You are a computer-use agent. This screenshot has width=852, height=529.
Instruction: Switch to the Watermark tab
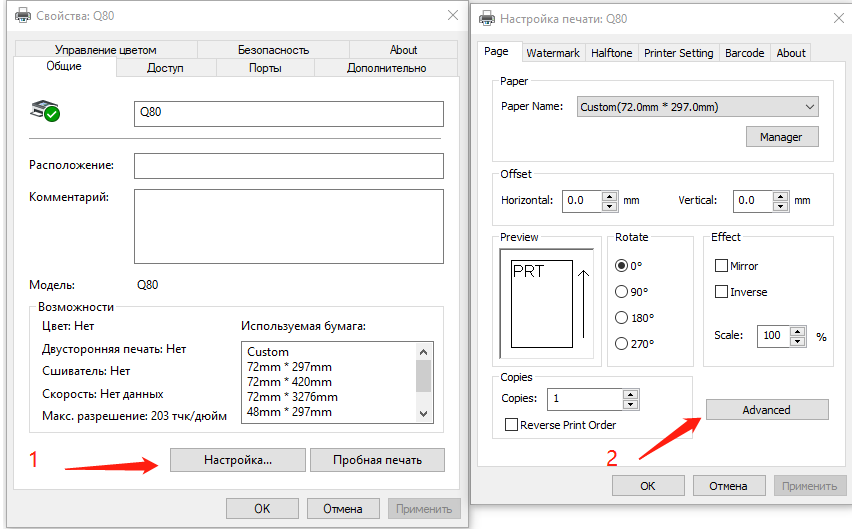point(552,53)
